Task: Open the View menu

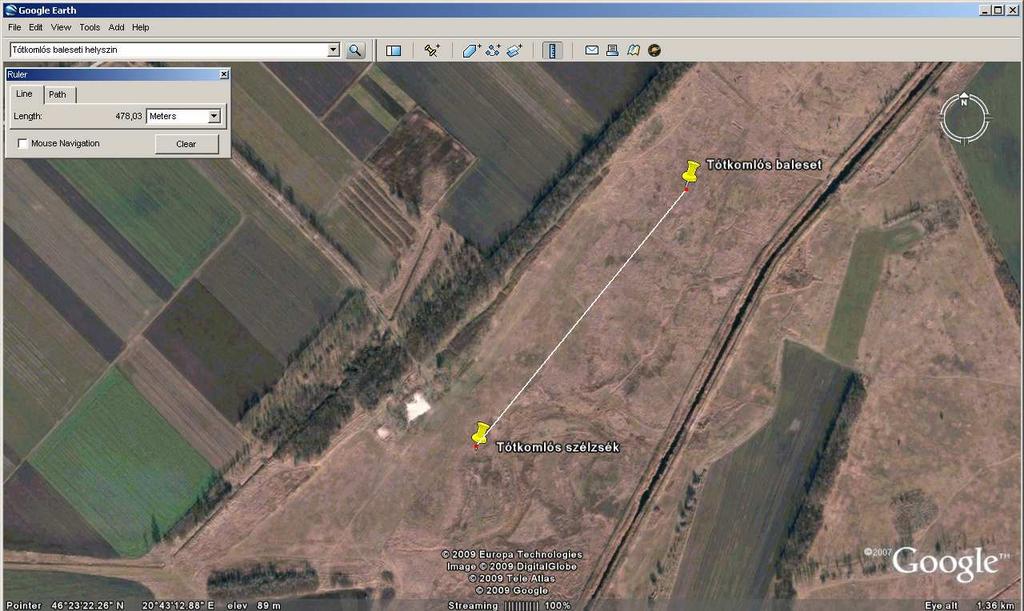Action: point(61,27)
